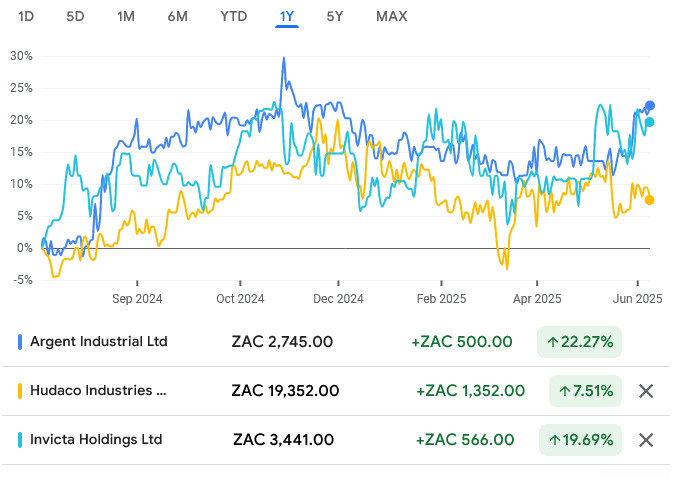The height and width of the screenshot is (479, 679).
Task: Switch to the 1M range tab
Action: (x=126, y=16)
